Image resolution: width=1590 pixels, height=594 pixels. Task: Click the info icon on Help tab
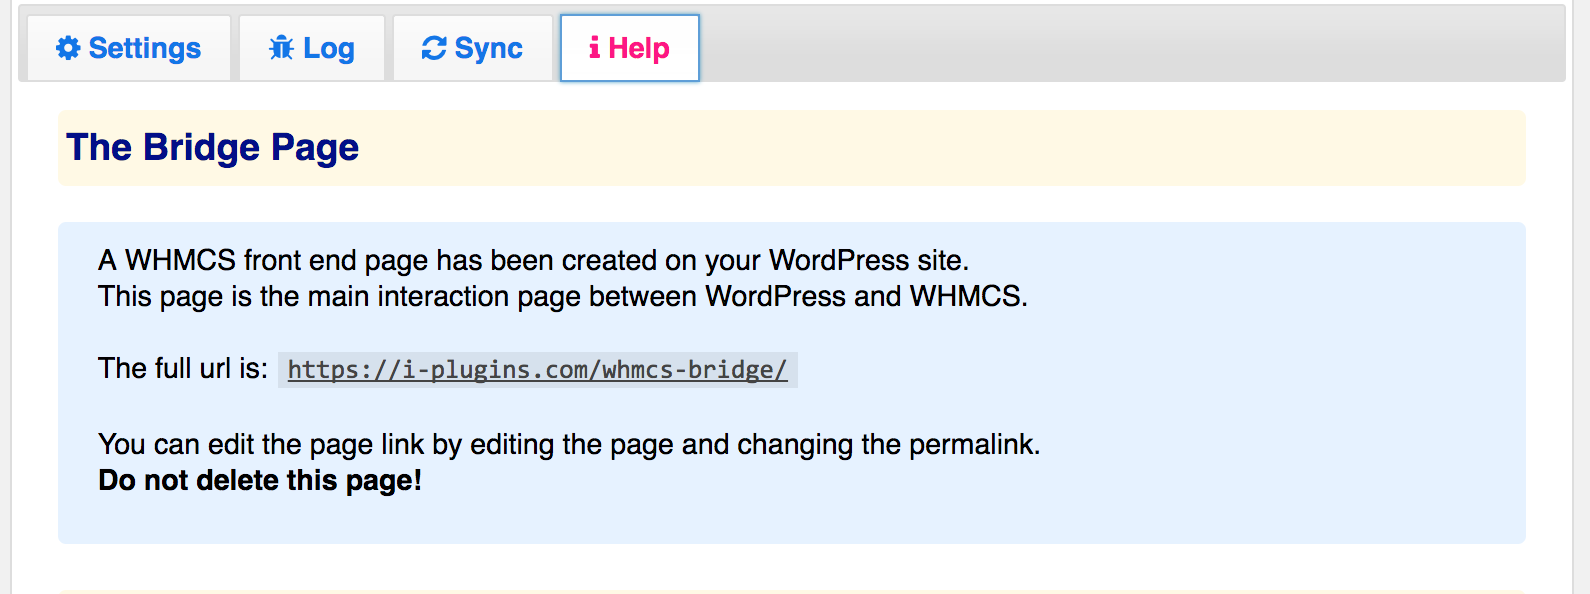point(594,47)
